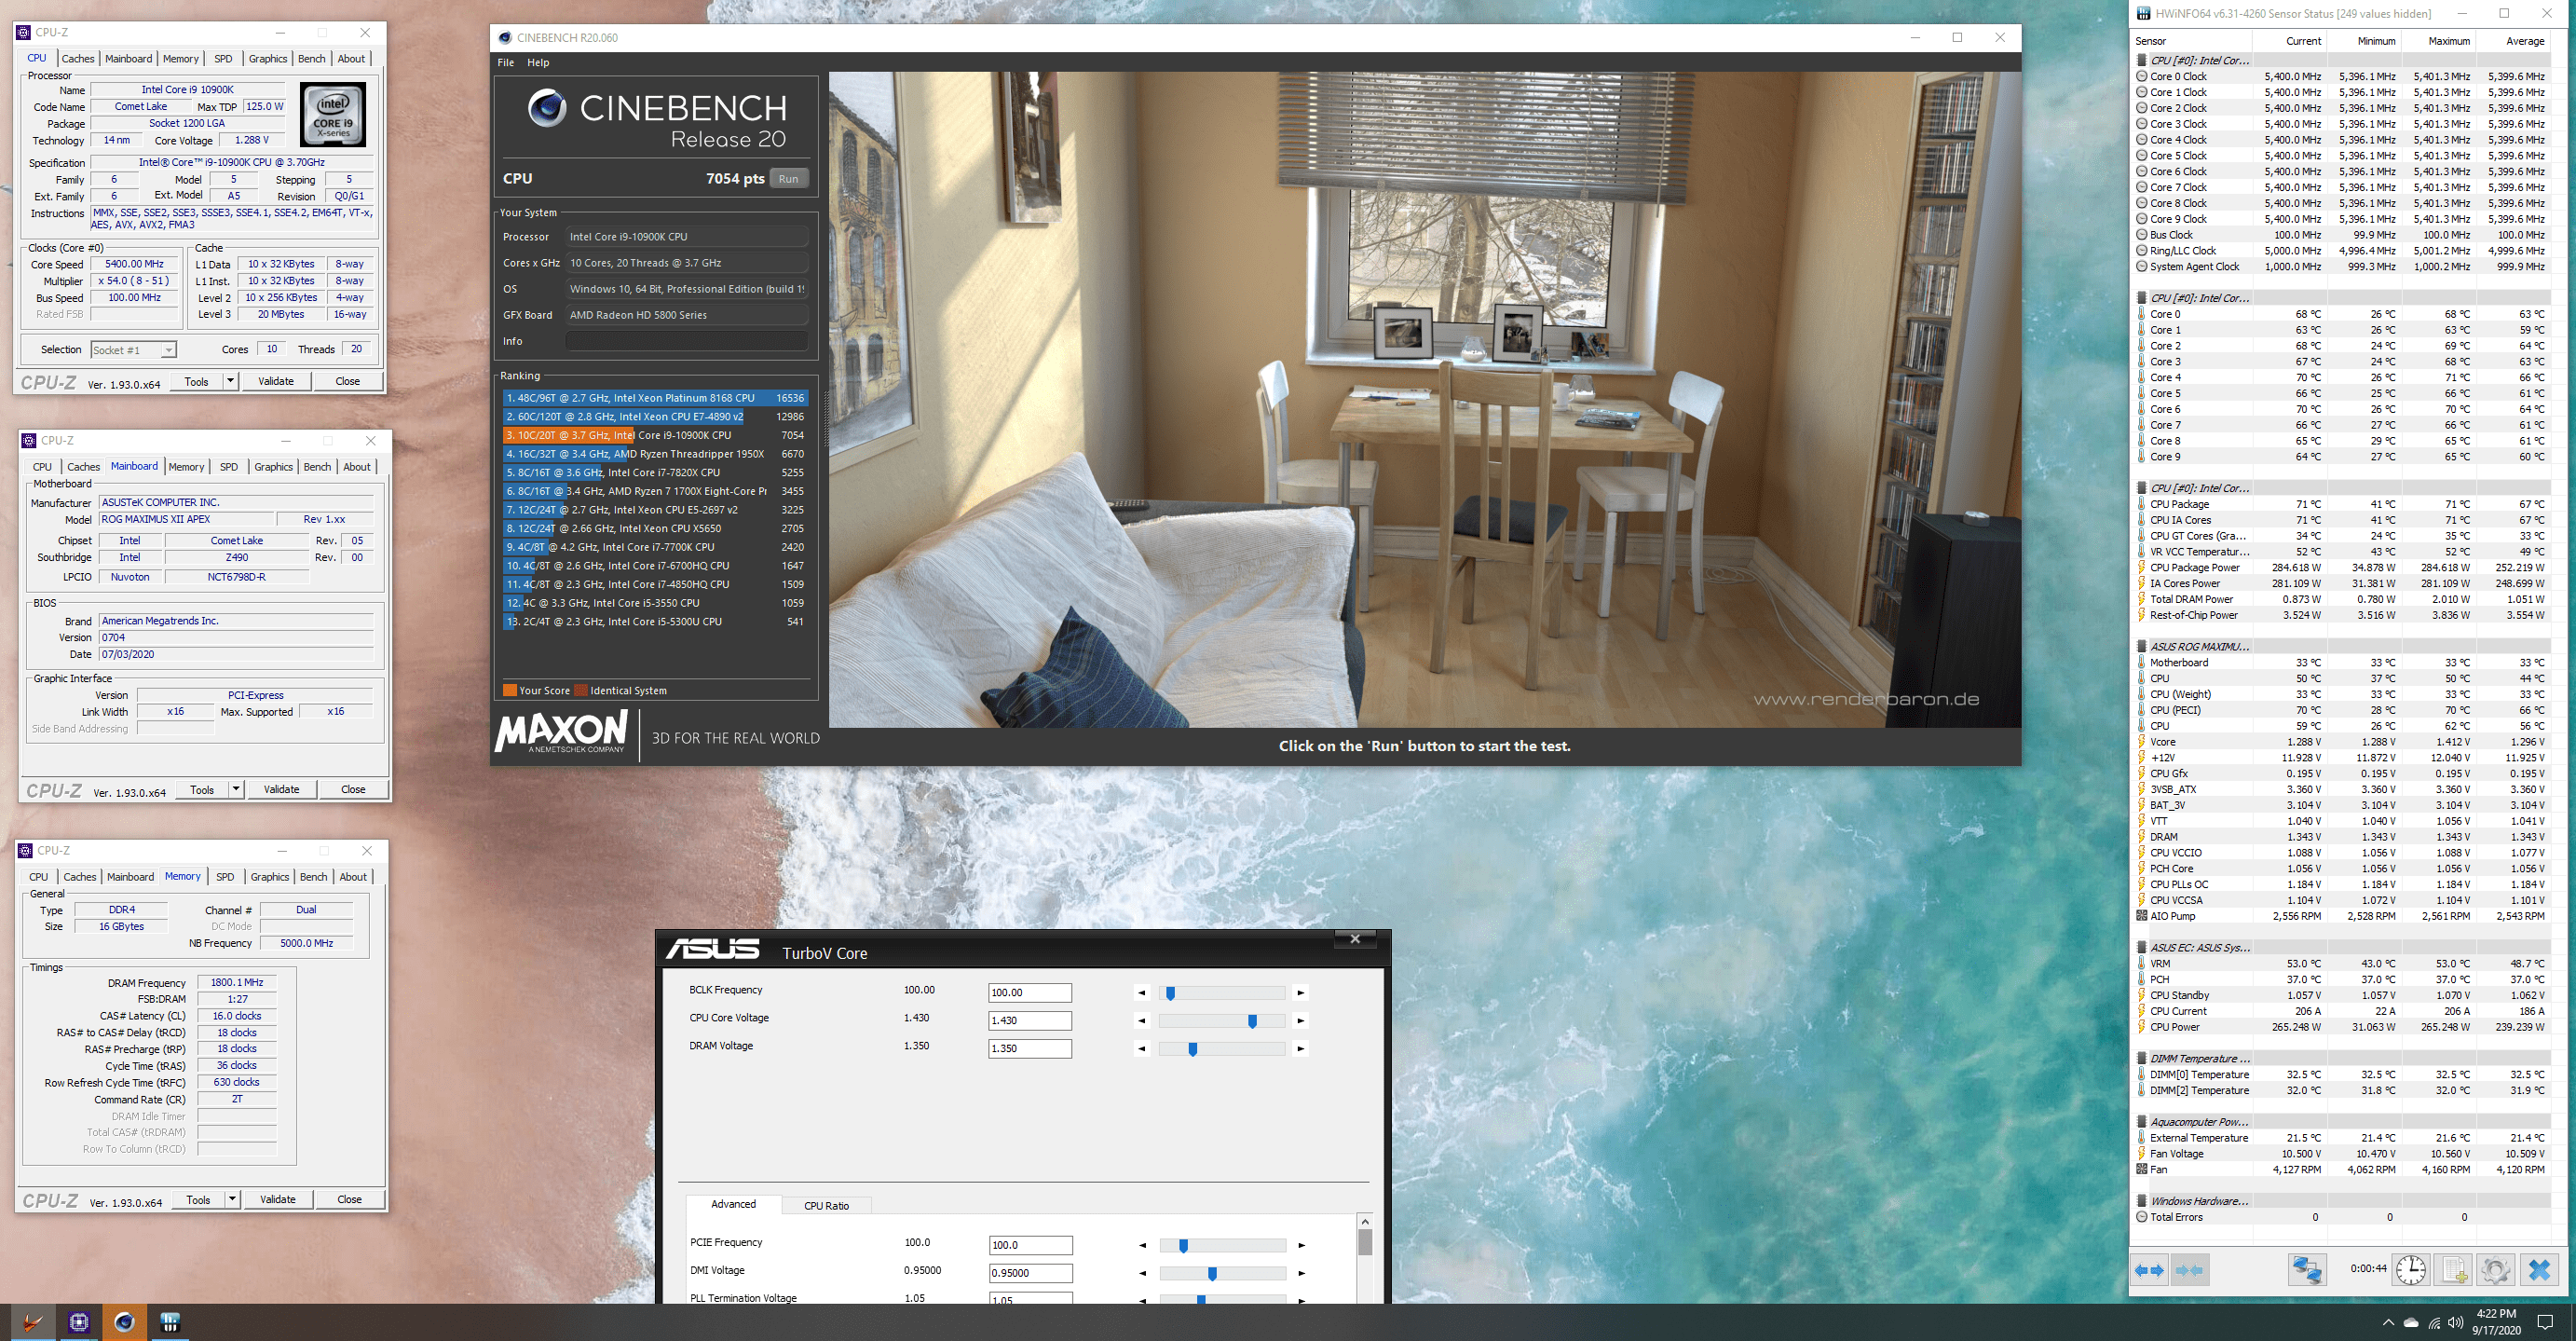The image size is (2576, 1341).
Task: Open SPD tab in Mainboard CPU-Z window
Action: coord(229,467)
